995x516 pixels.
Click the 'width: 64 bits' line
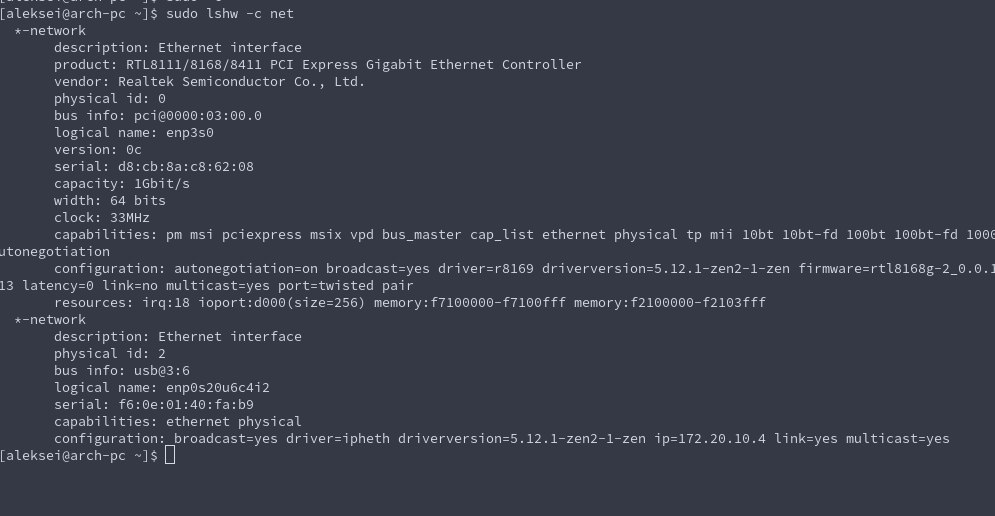[x=110, y=201]
